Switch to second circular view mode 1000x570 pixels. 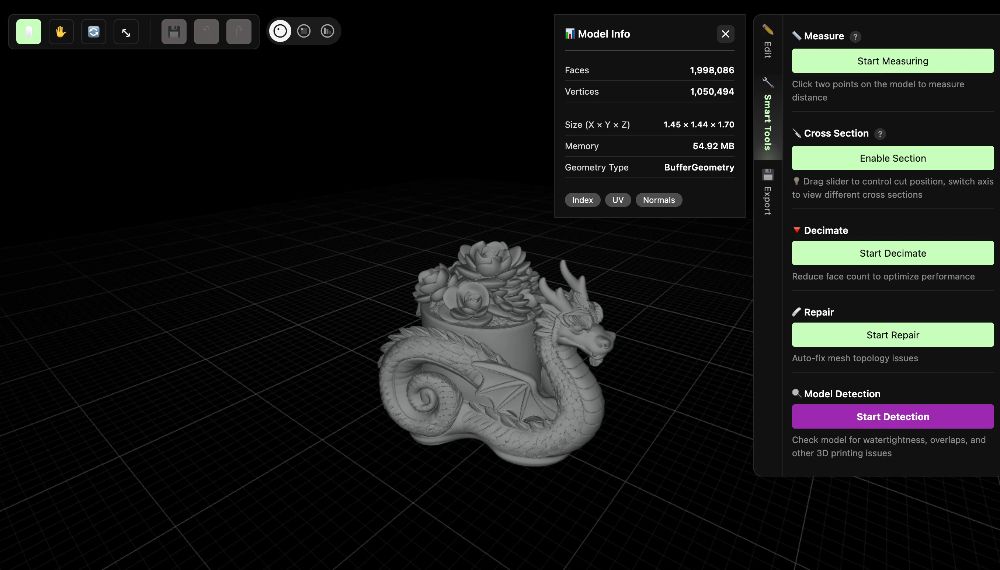(x=304, y=31)
